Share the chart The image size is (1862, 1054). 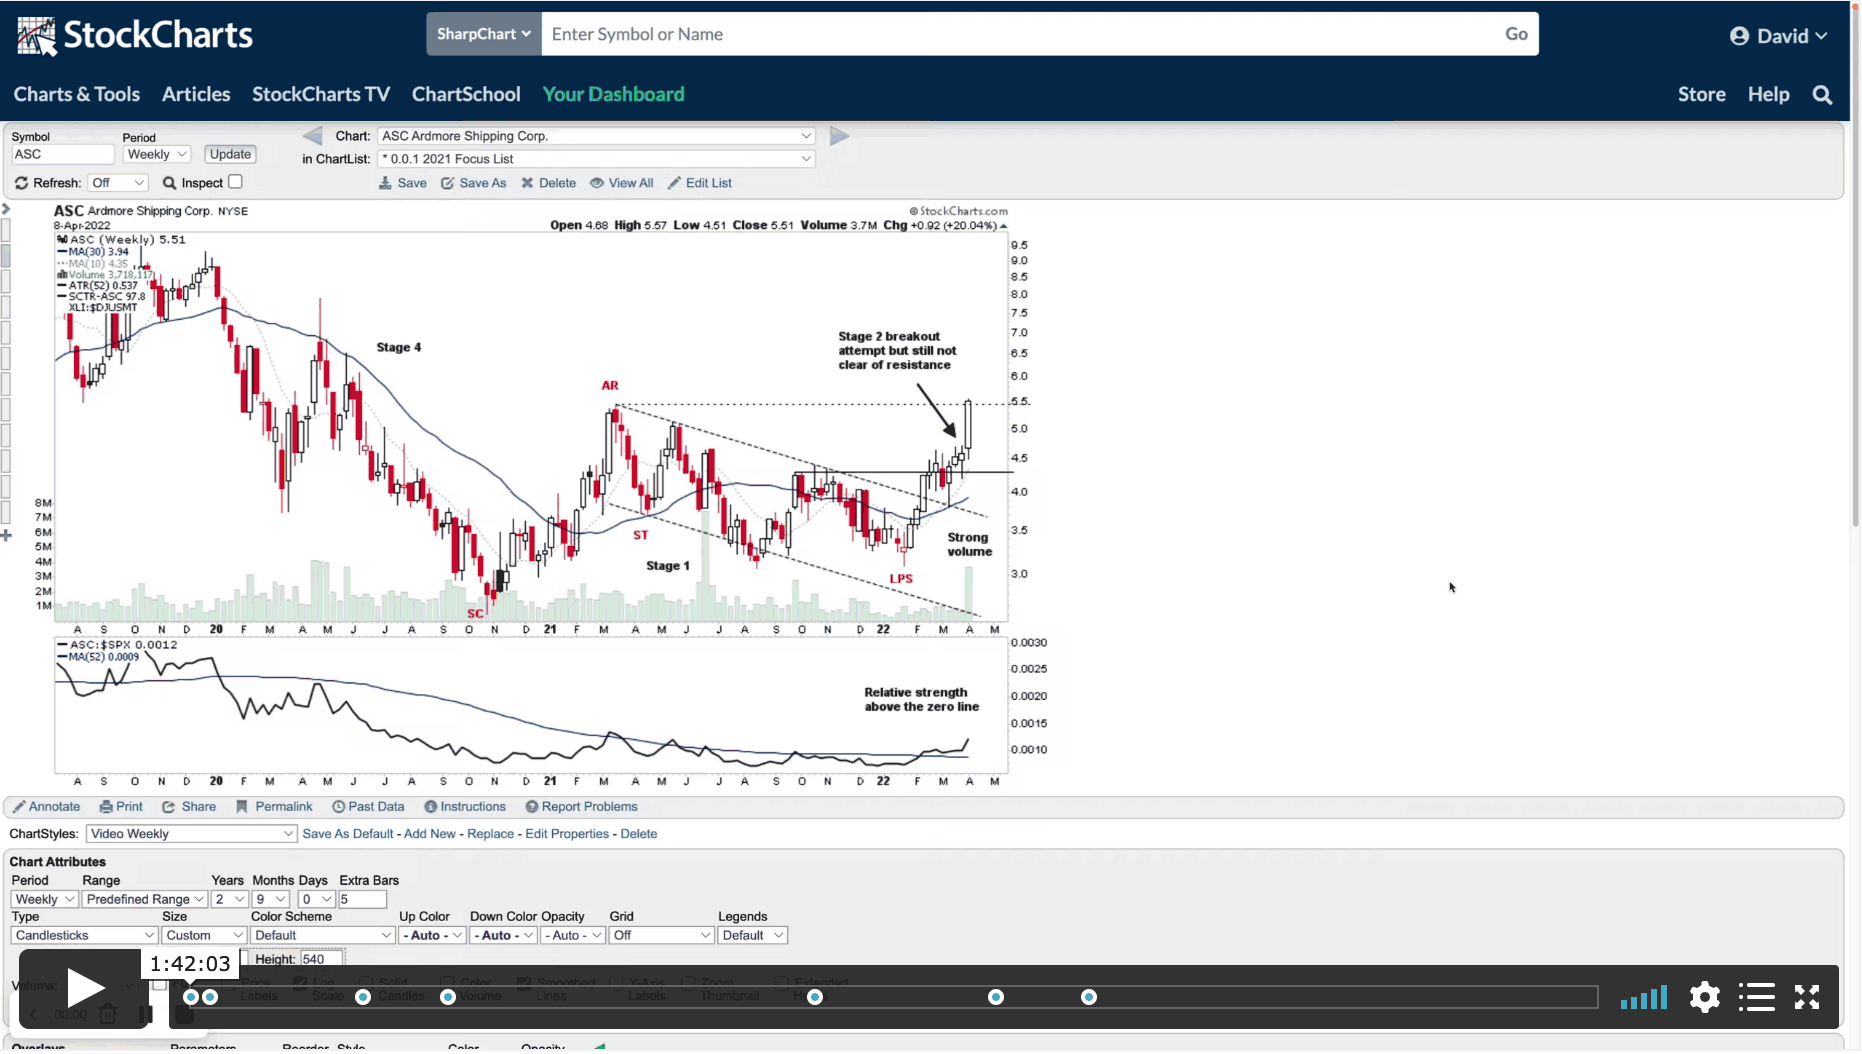pos(189,807)
